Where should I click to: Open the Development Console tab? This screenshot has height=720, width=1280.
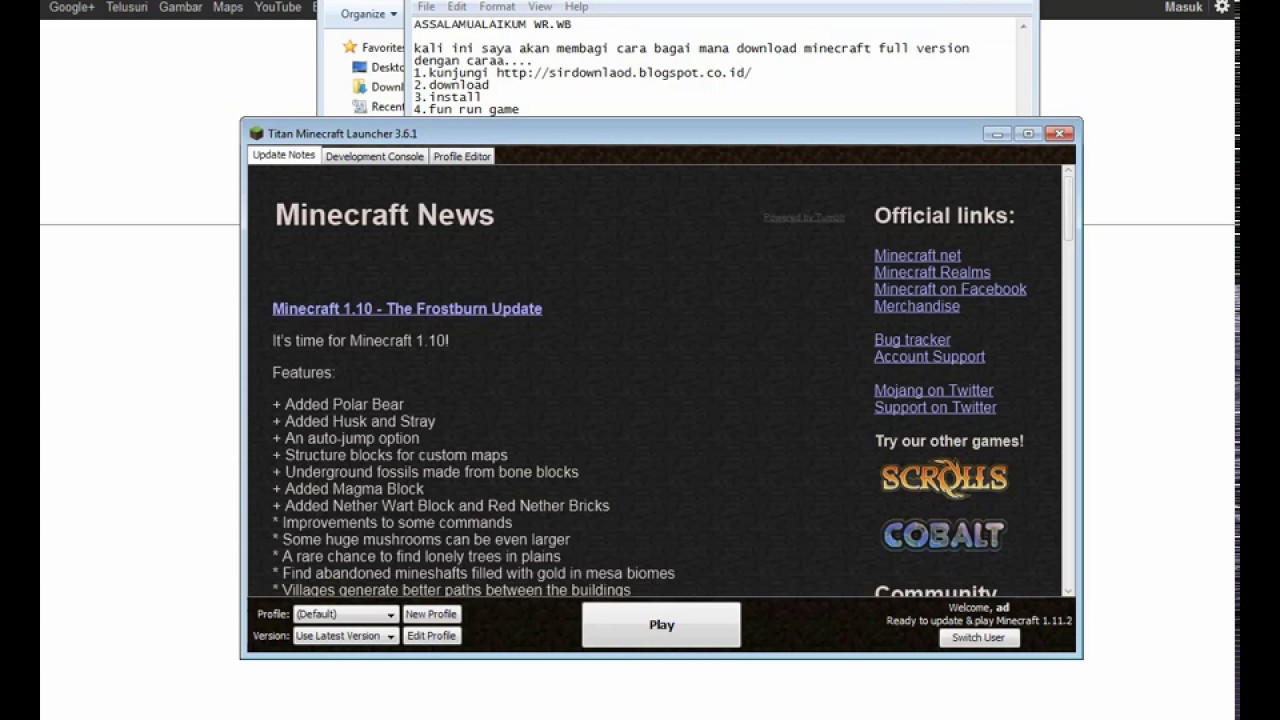[x=374, y=157]
